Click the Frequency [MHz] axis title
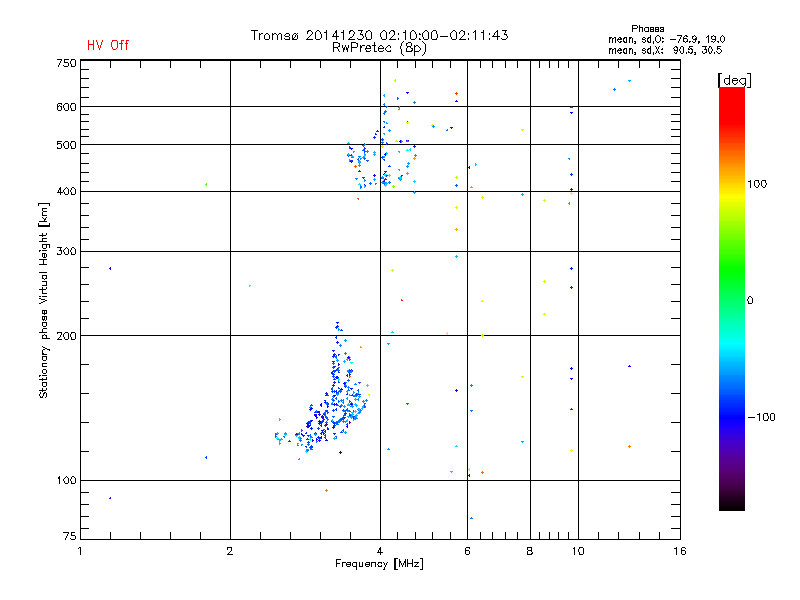 pos(379,564)
